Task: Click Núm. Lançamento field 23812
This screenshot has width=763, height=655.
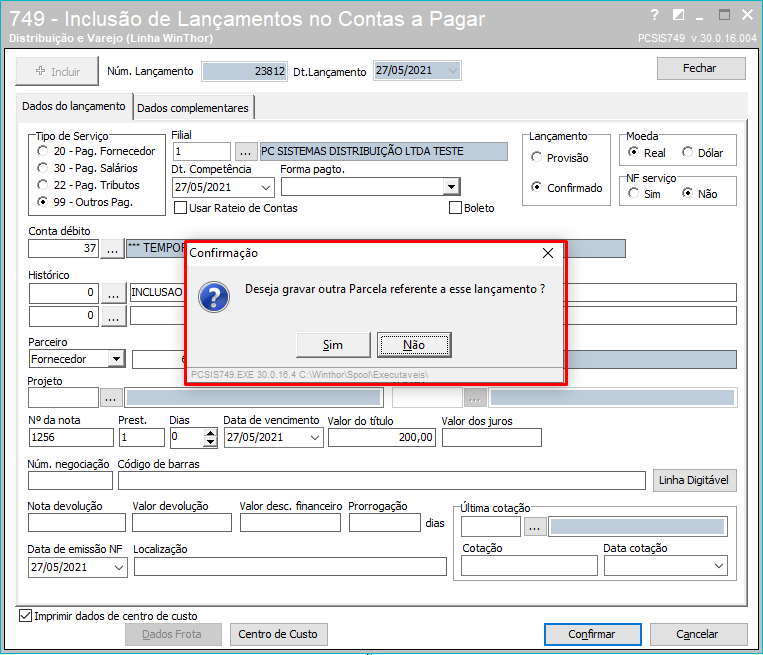Action: pos(244,72)
